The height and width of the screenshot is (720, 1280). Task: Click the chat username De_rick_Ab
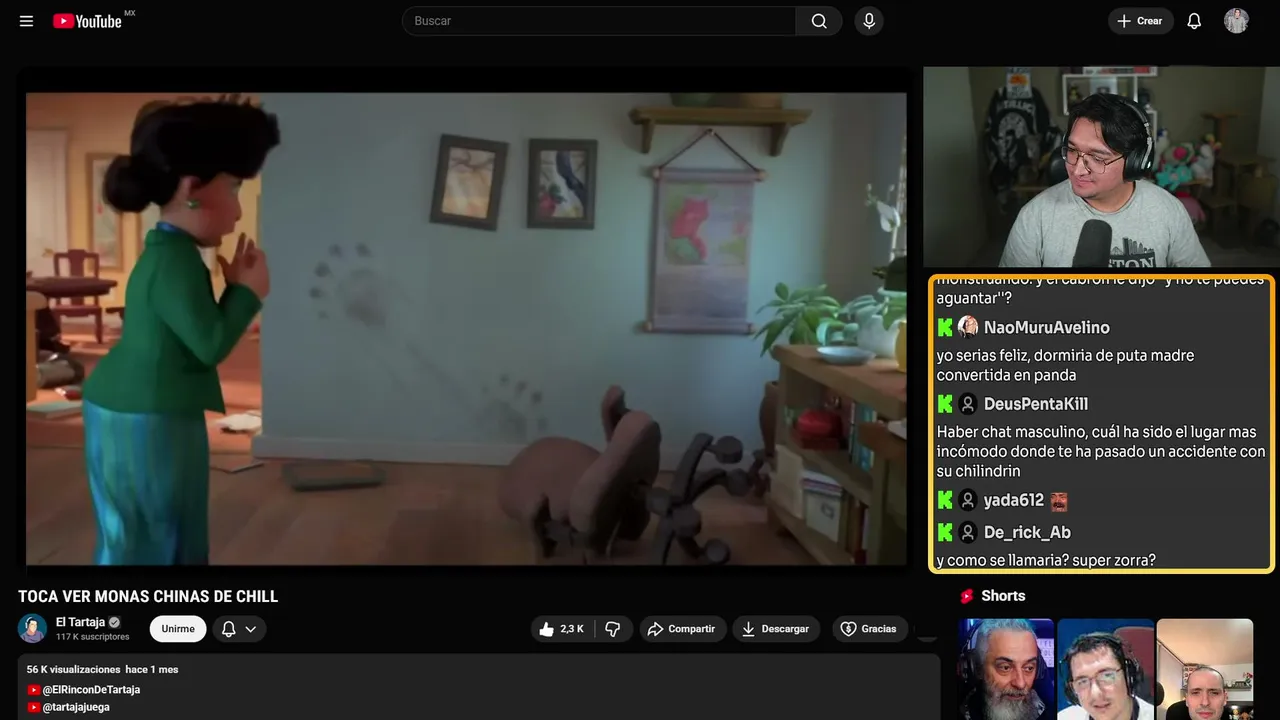tap(1027, 532)
